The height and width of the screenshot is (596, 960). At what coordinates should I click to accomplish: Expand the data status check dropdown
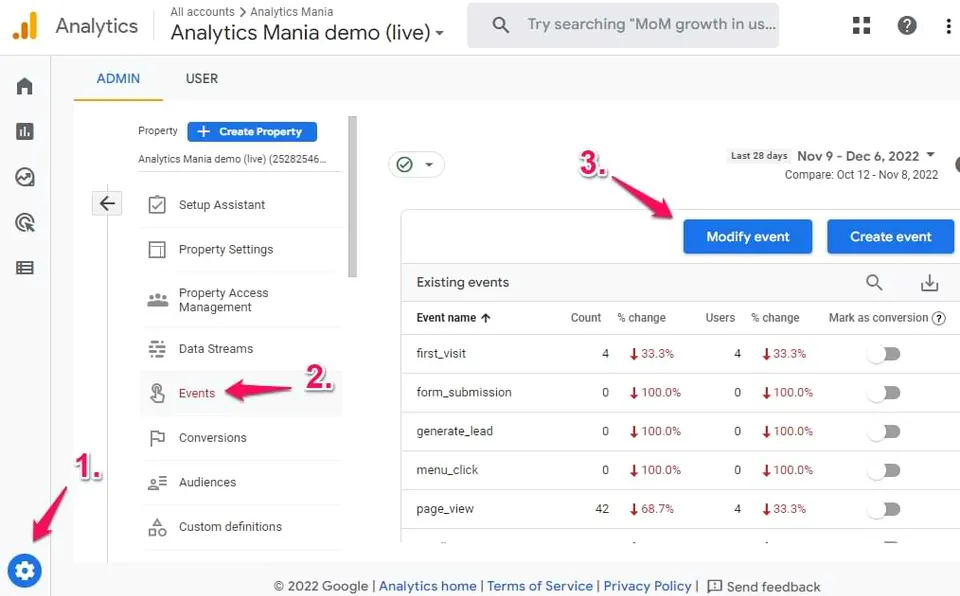point(416,164)
